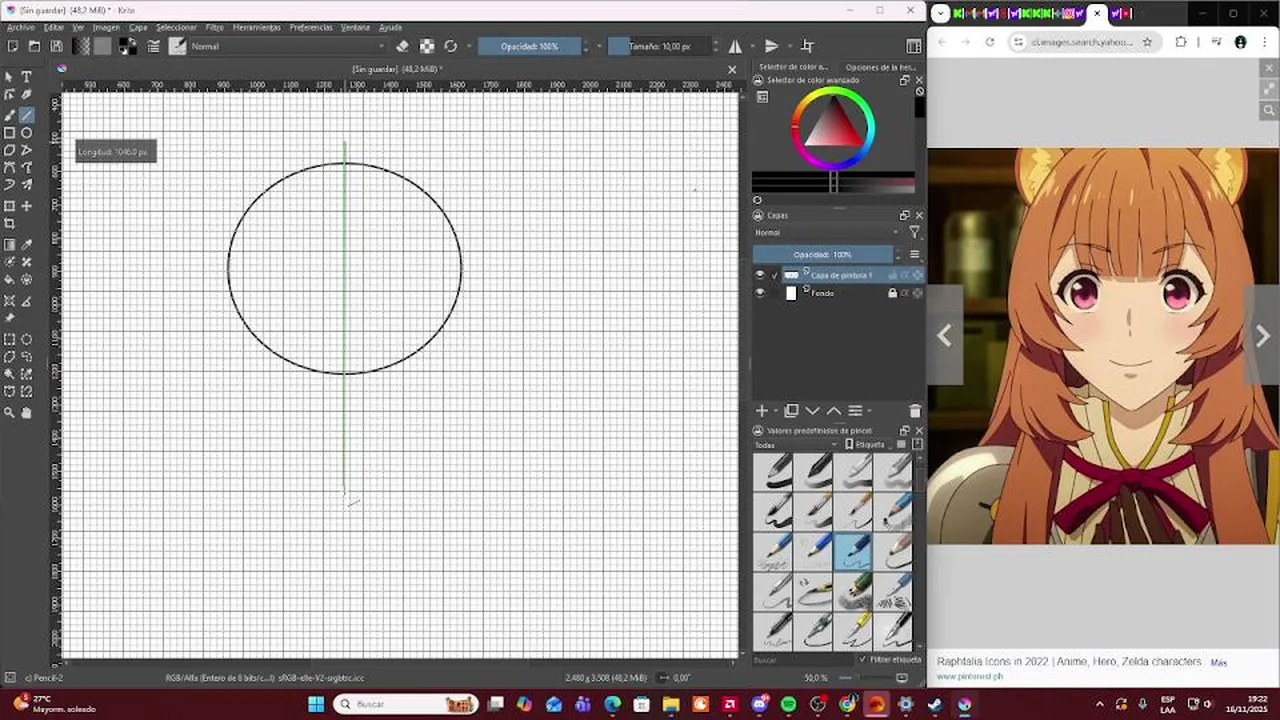The height and width of the screenshot is (720, 1280).
Task: Select the Elliptical Selection tool
Action: [27, 339]
